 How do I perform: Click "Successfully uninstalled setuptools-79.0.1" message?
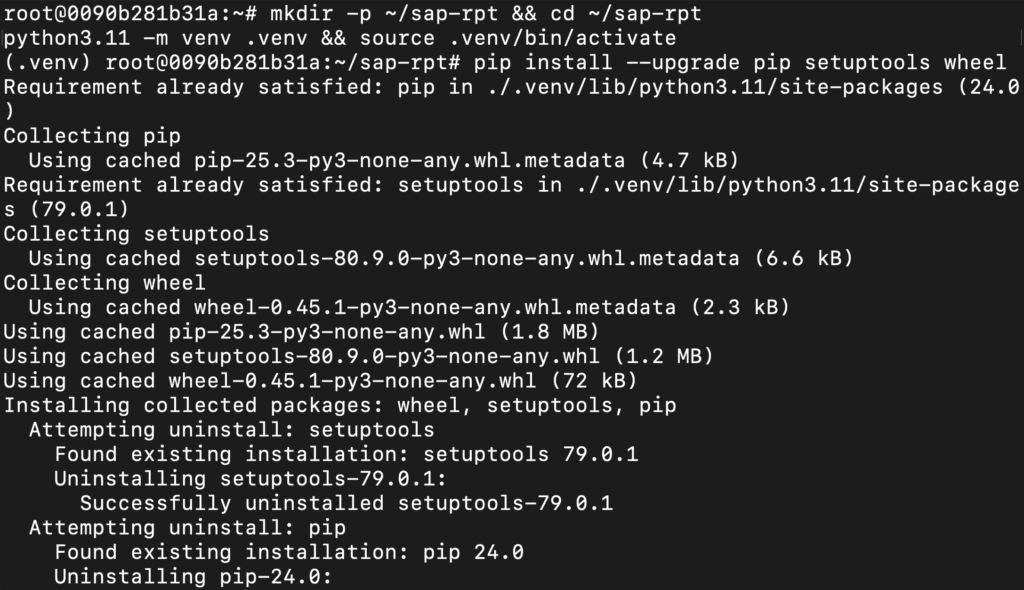pyautogui.click(x=346, y=503)
